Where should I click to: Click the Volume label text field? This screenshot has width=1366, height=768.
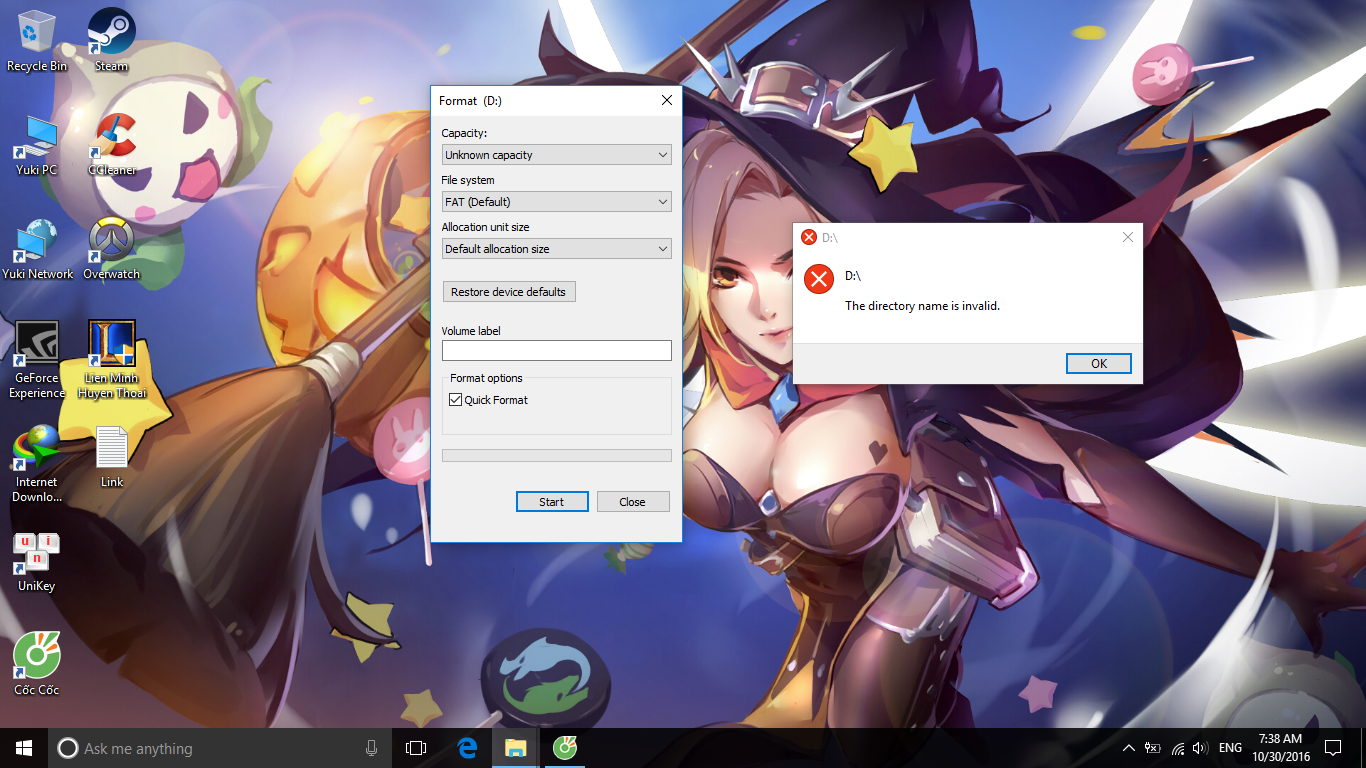click(557, 350)
